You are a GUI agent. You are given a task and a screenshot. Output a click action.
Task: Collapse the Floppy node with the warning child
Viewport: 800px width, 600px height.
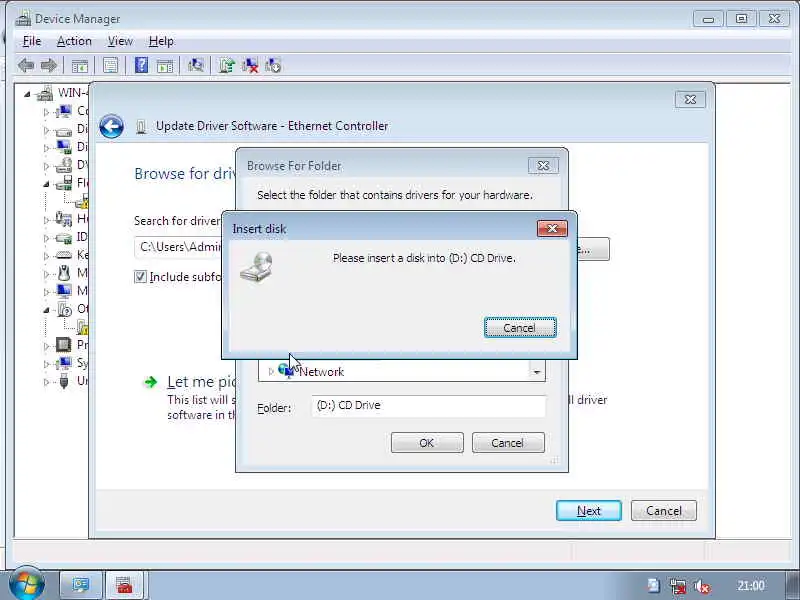click(46, 184)
